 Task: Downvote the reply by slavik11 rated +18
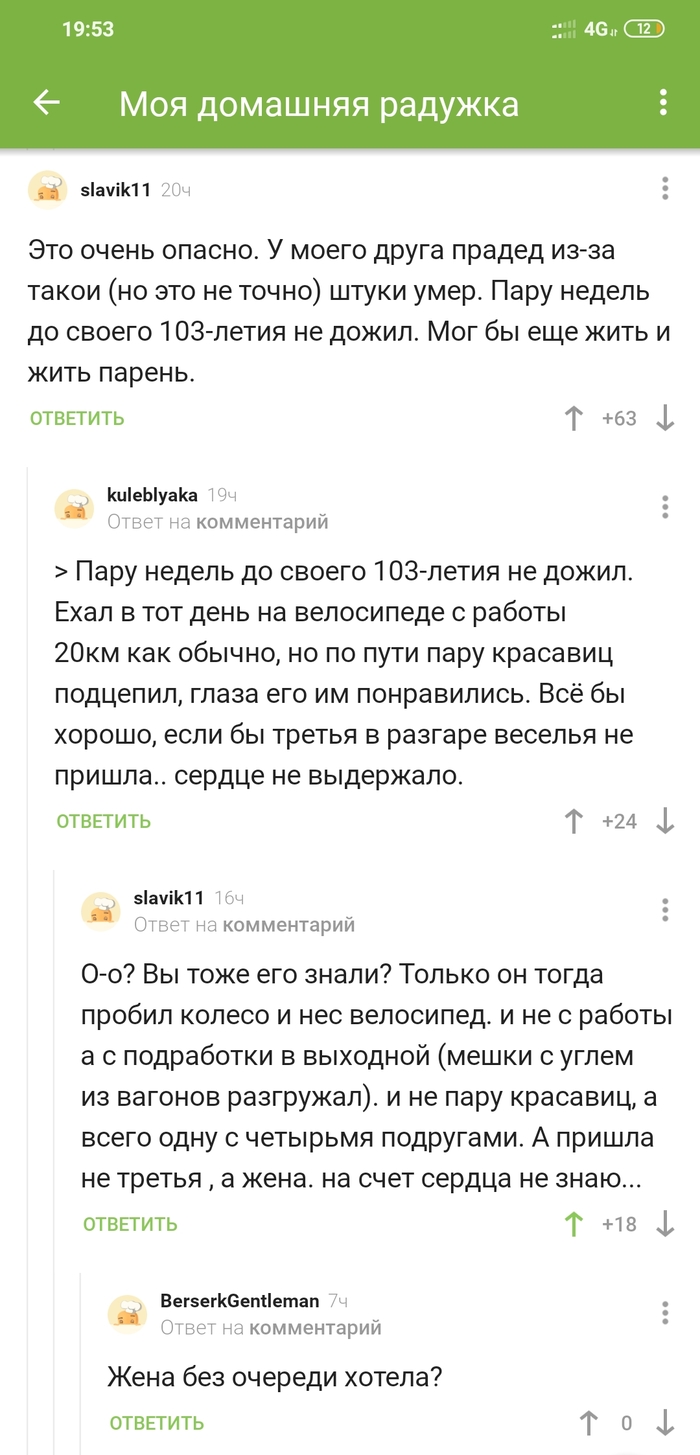[665, 1226]
